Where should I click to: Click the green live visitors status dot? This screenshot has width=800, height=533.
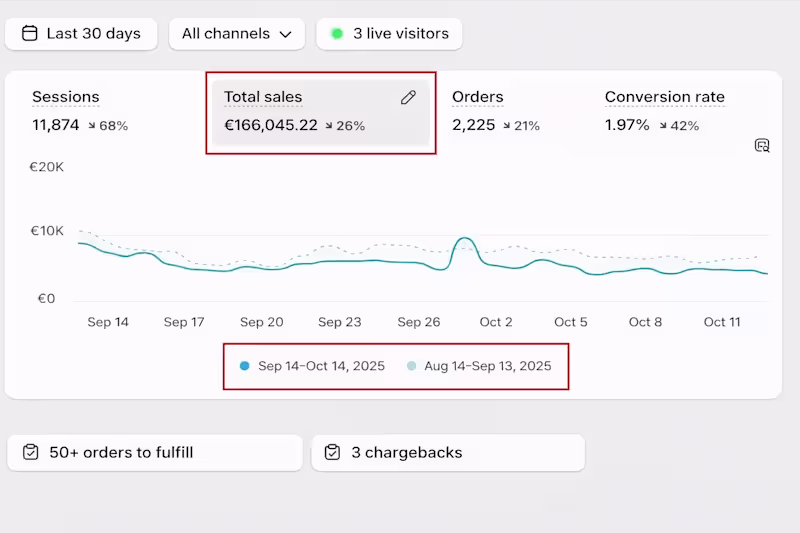point(337,34)
